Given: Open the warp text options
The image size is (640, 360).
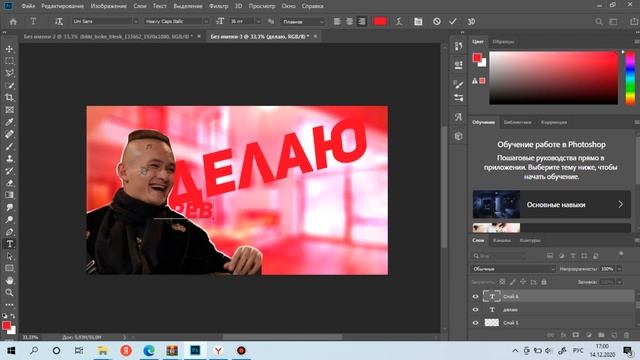Looking at the screenshot, I should pos(399,22).
